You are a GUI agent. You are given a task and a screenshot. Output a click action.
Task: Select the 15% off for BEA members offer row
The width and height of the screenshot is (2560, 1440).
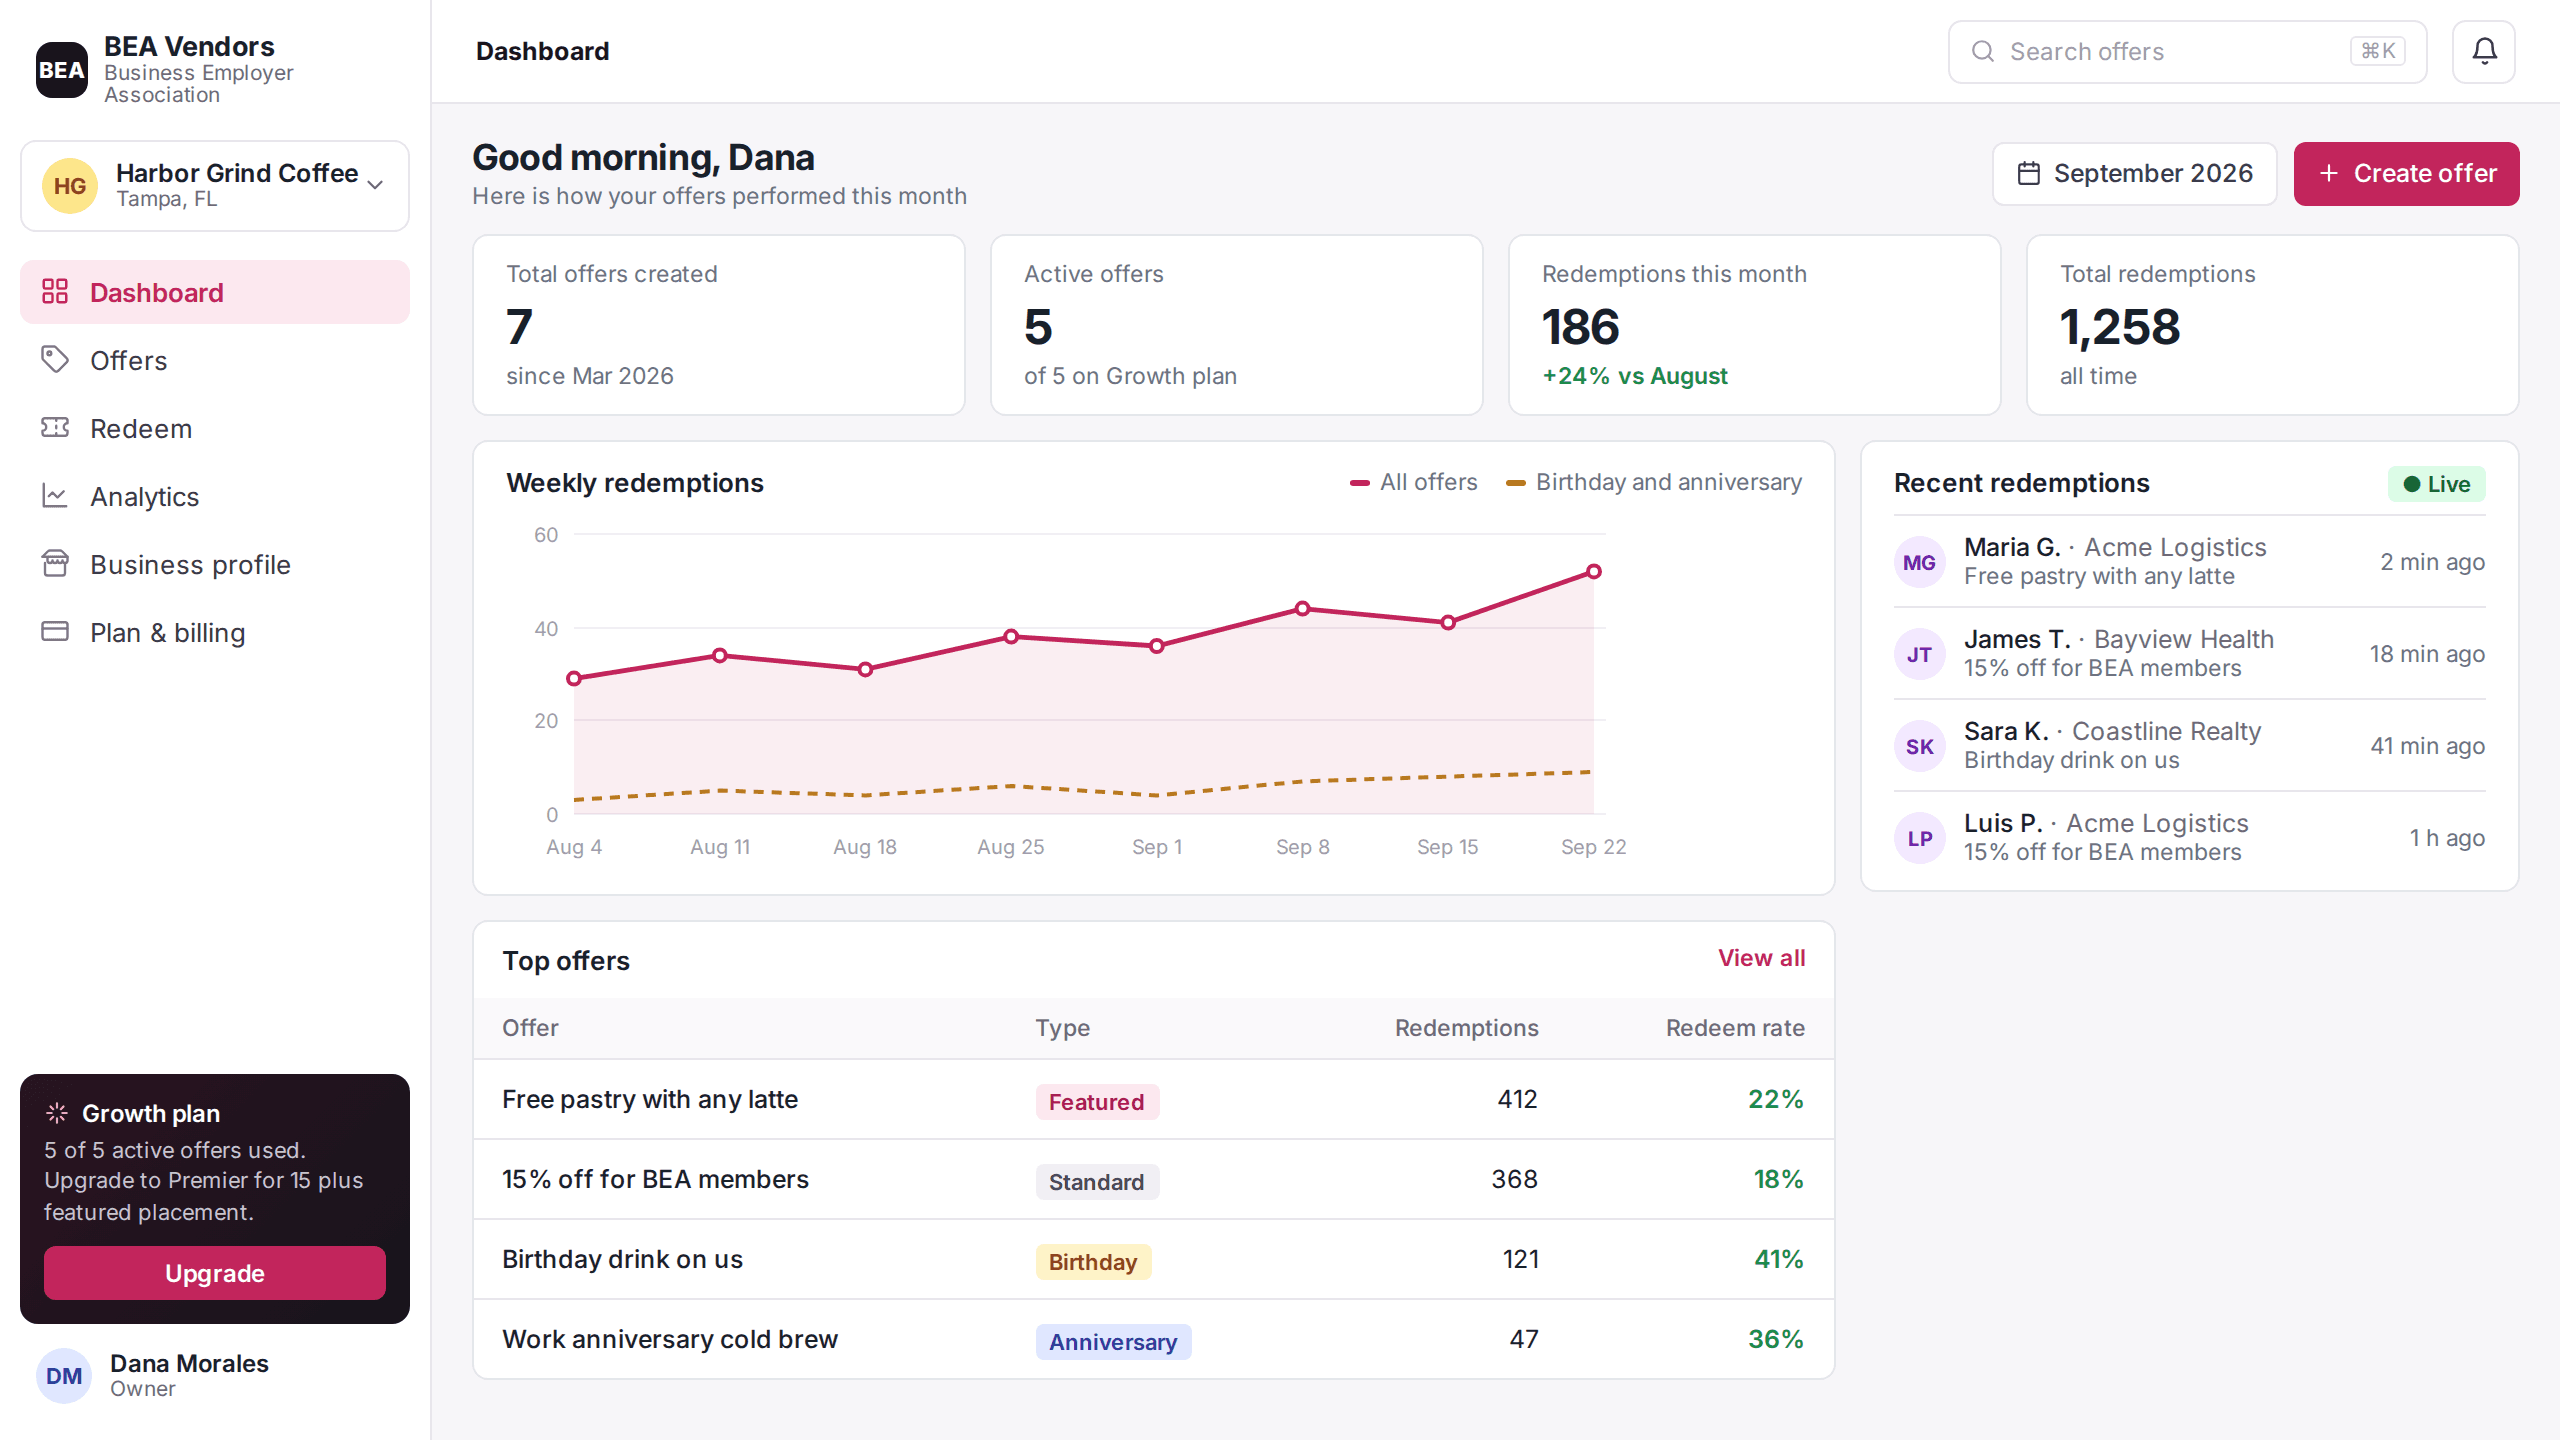click(x=1154, y=1179)
